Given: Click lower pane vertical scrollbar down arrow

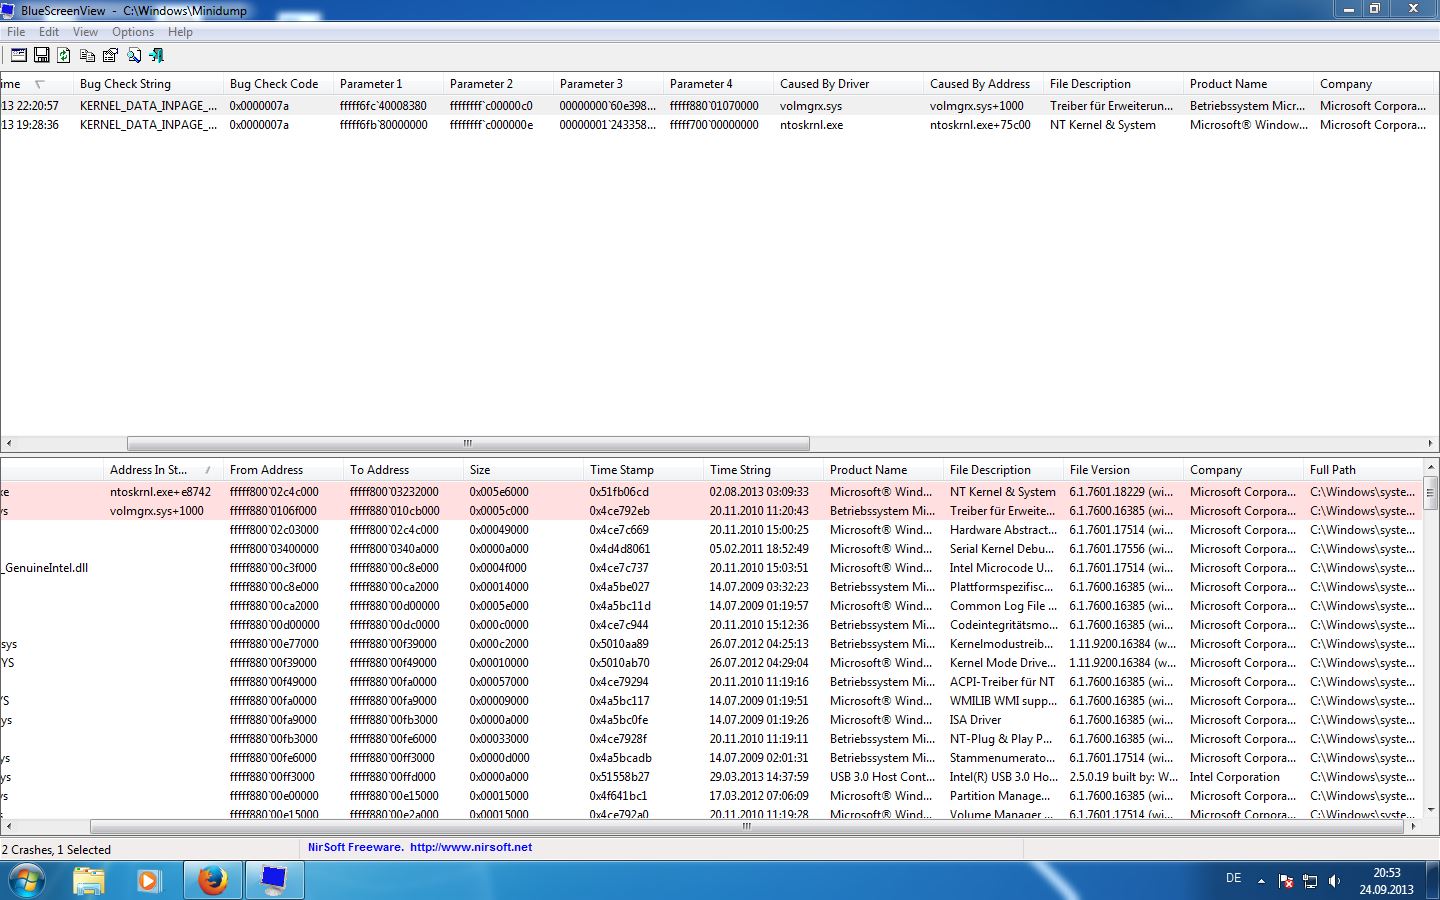Looking at the screenshot, I should [1430, 812].
